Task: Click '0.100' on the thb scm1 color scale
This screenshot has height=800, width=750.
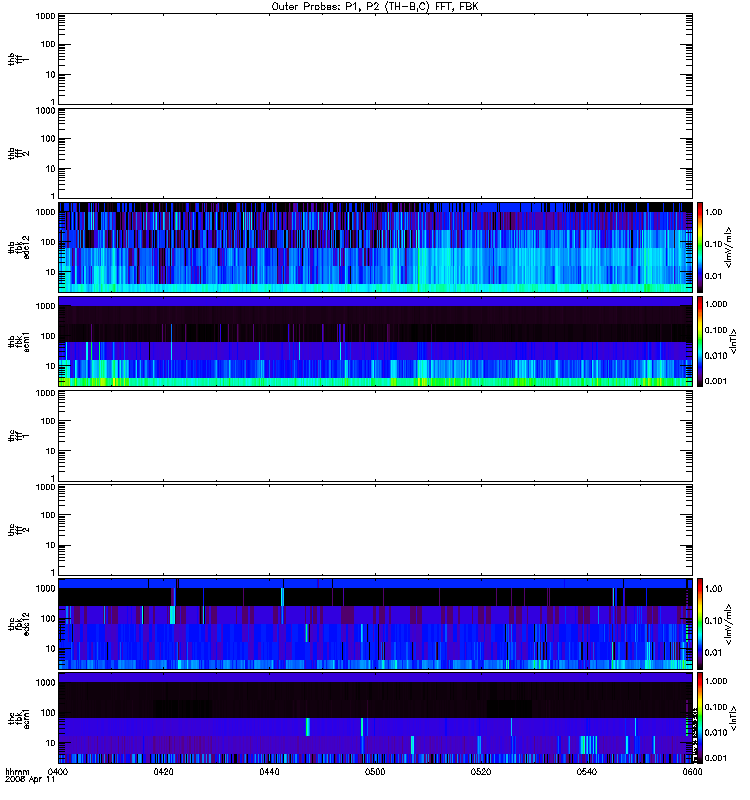Action: click(716, 330)
